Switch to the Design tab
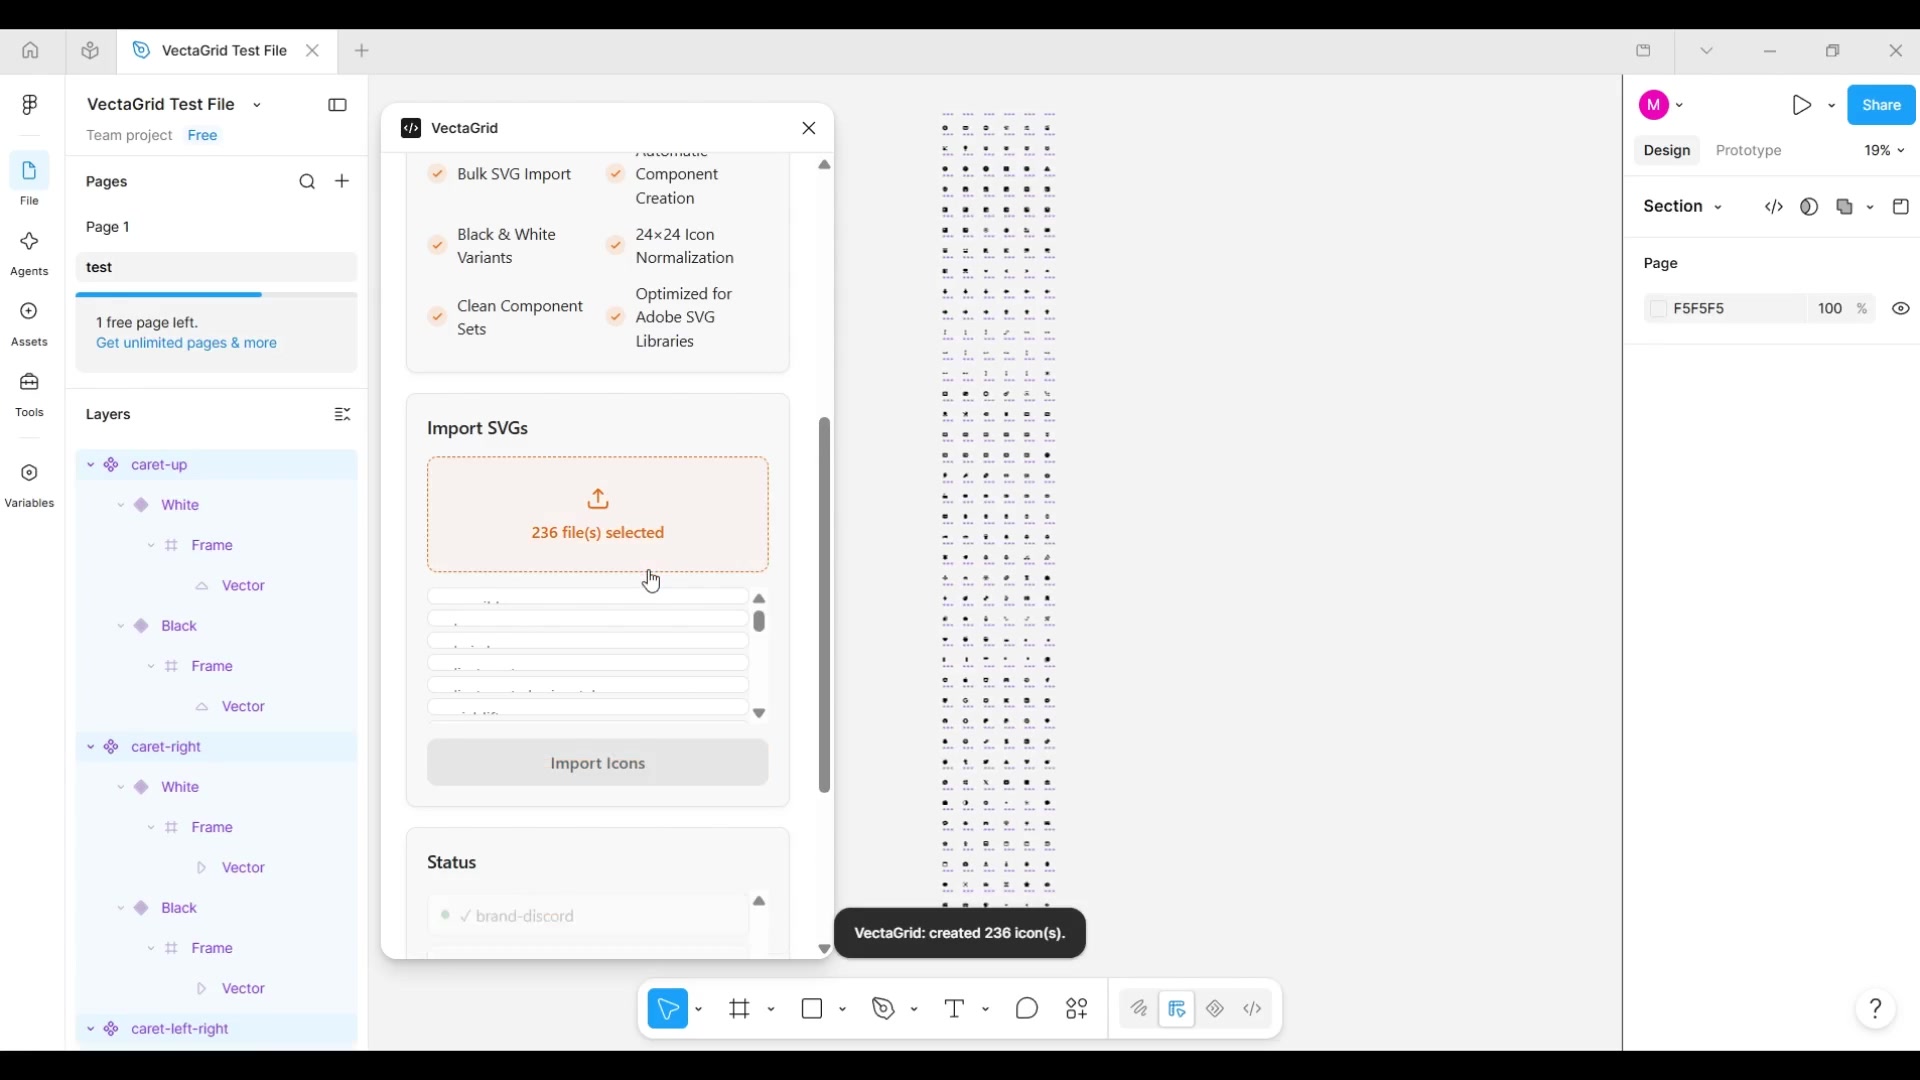 tap(1667, 151)
